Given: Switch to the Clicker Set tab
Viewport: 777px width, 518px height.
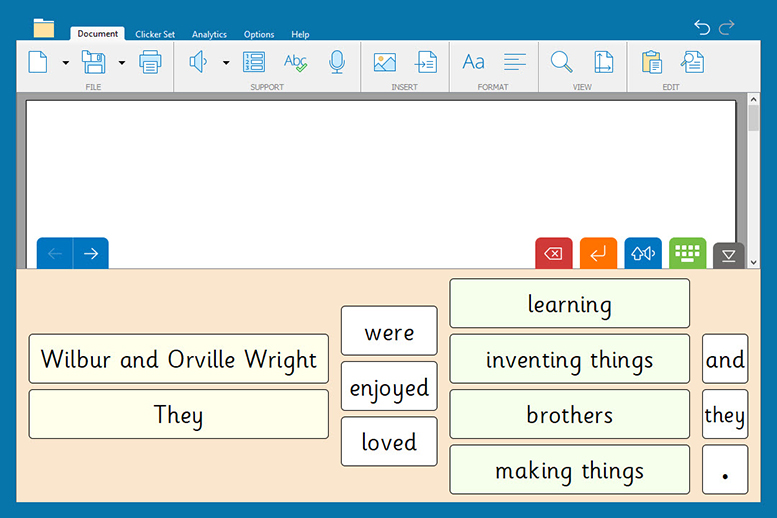Looking at the screenshot, I should point(155,34).
